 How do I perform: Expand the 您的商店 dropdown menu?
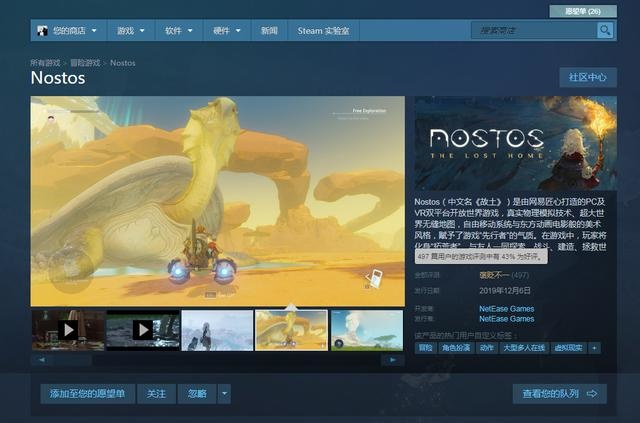[x=94, y=31]
